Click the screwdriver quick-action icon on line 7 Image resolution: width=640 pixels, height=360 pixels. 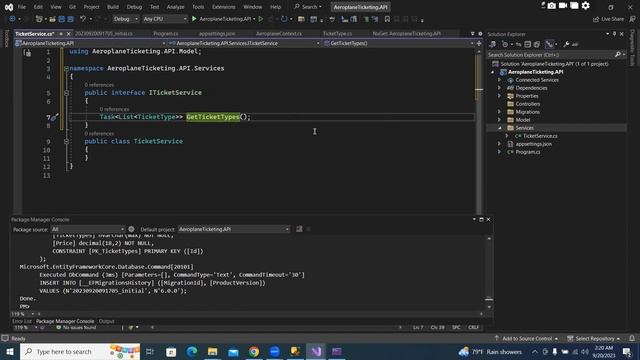tap(54, 117)
